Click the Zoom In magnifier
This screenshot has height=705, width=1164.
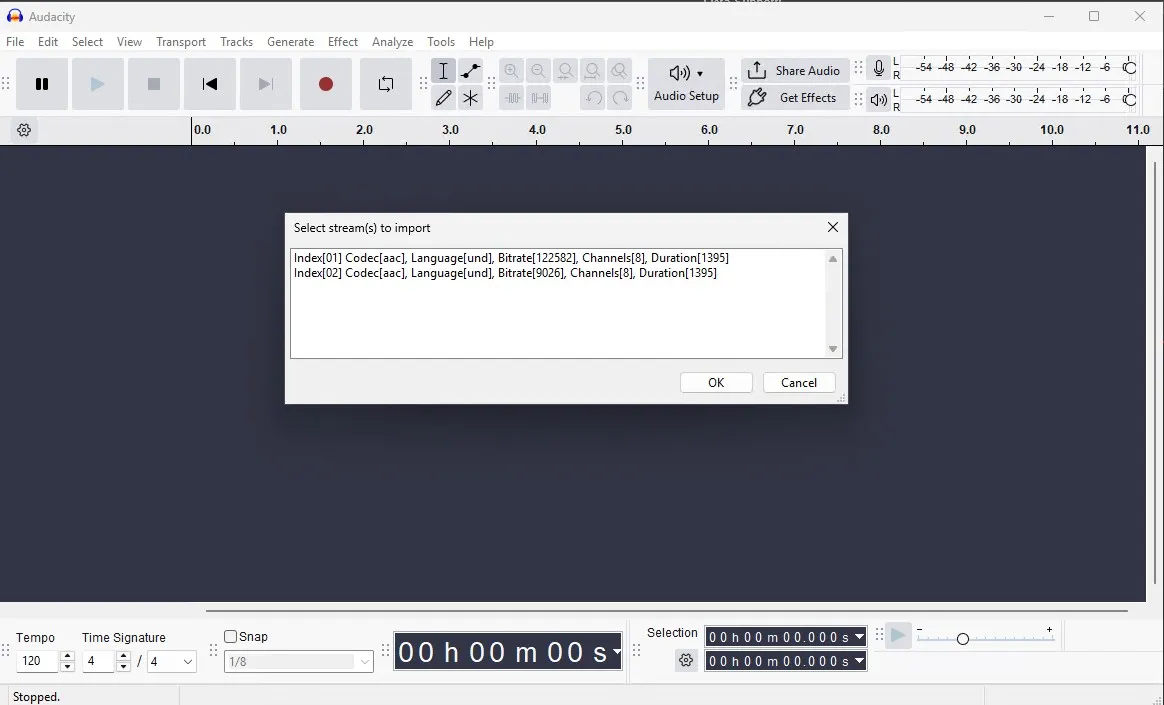[512, 71]
